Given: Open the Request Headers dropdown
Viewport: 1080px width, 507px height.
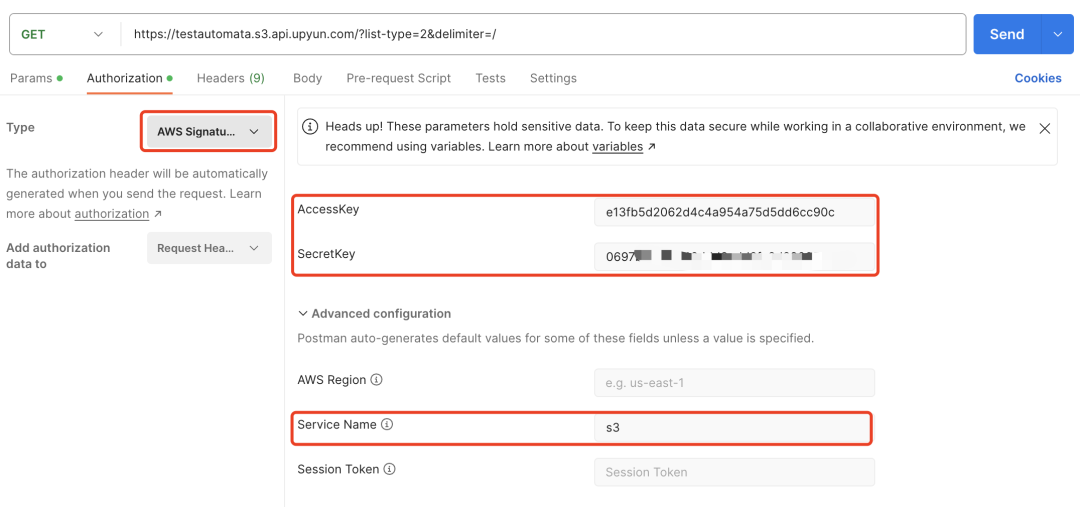Looking at the screenshot, I should tap(209, 248).
